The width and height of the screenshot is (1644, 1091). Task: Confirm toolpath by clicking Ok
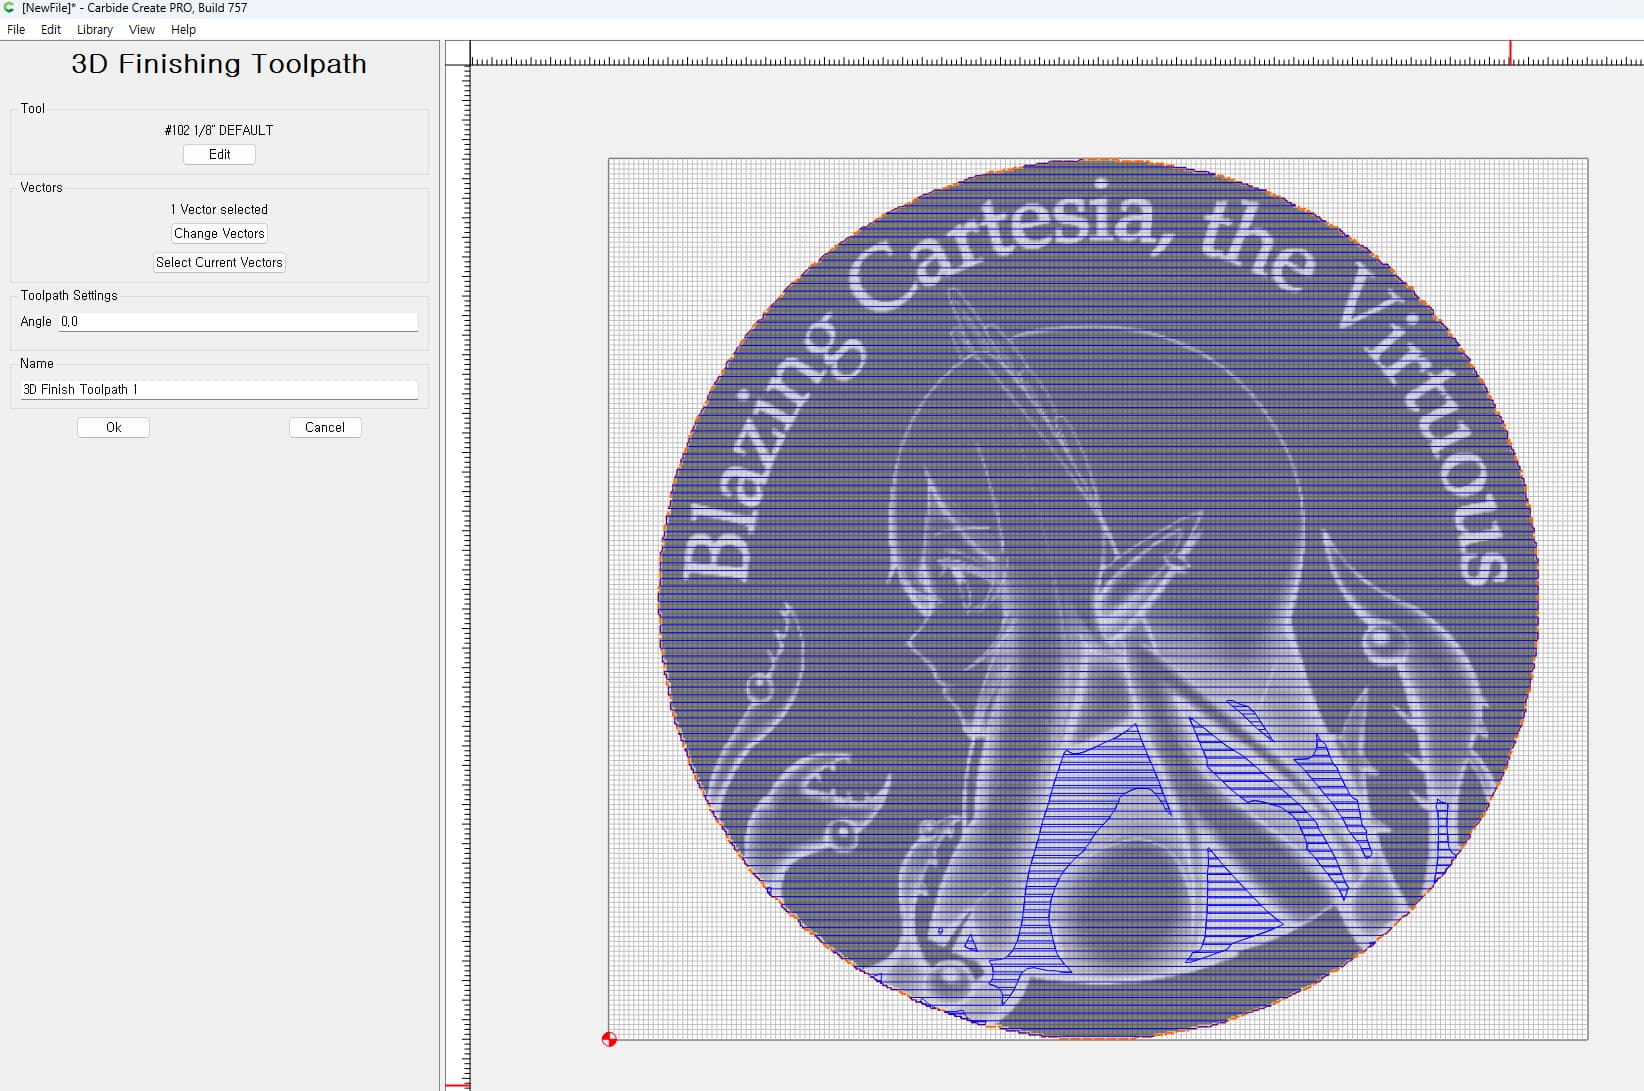(113, 427)
